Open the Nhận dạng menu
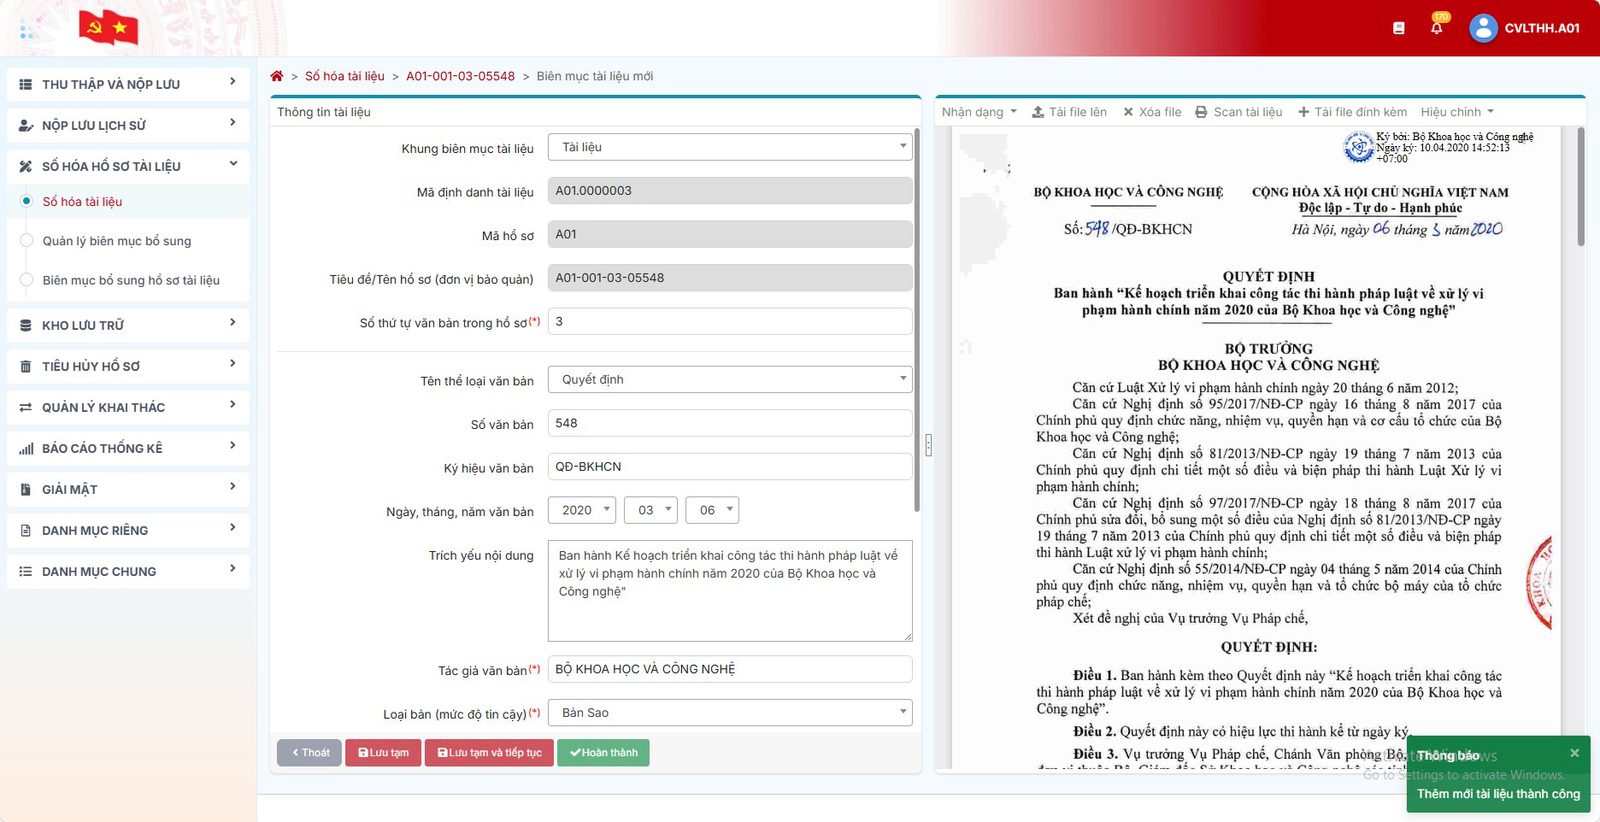Image resolution: width=1600 pixels, height=822 pixels. [979, 112]
